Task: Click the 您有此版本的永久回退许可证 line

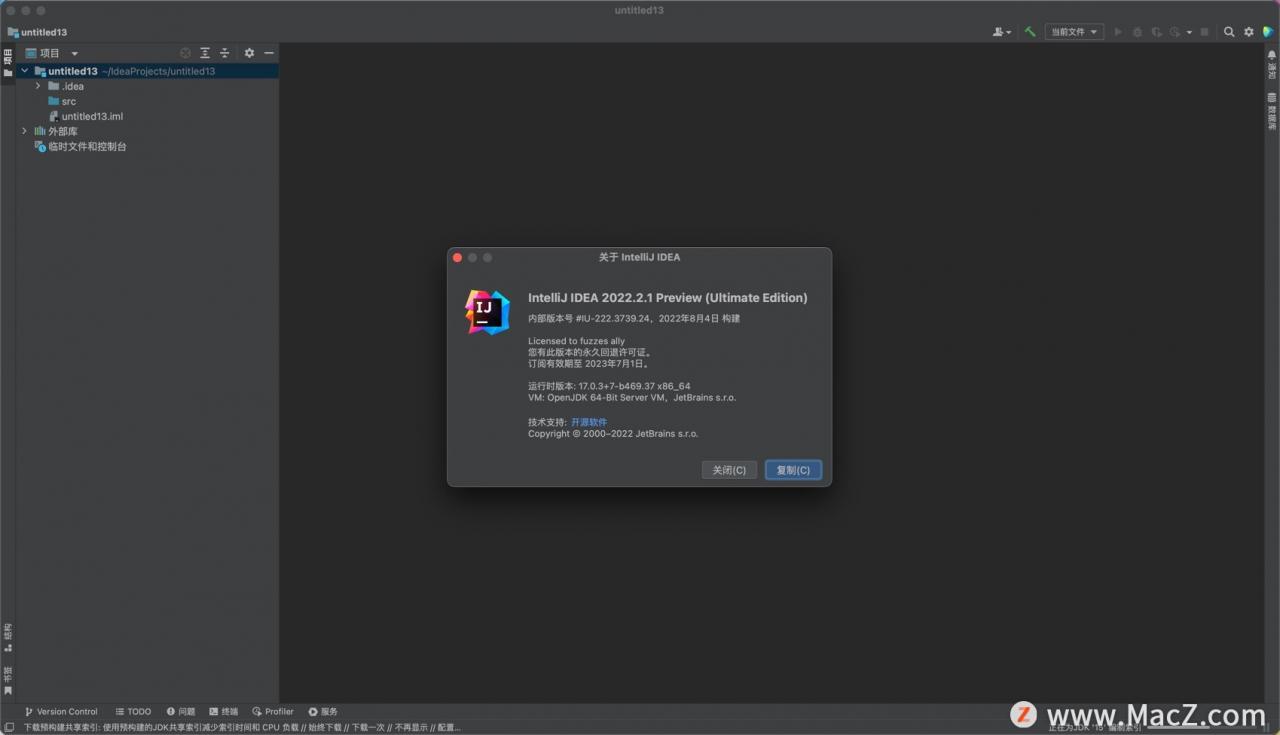Action: (590, 352)
